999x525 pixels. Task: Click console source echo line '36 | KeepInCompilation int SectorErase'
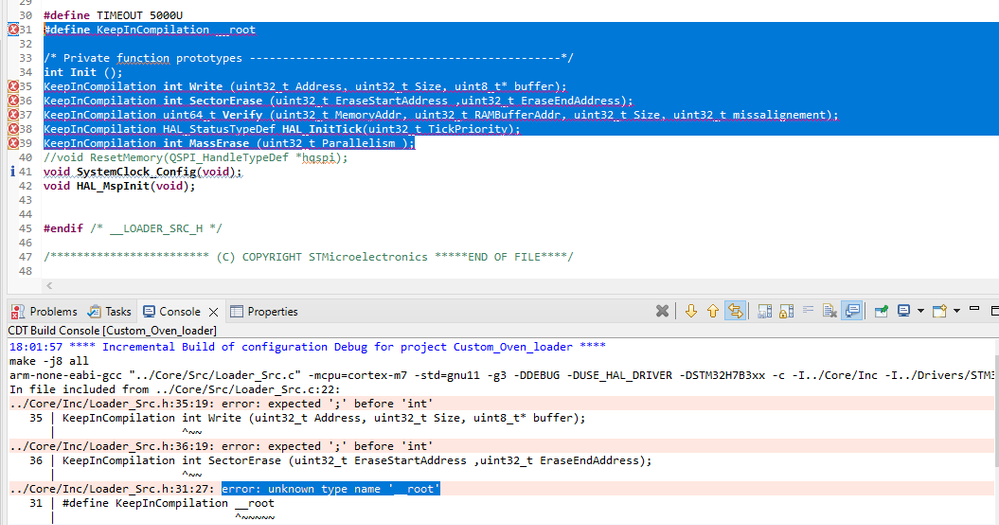[340, 460]
